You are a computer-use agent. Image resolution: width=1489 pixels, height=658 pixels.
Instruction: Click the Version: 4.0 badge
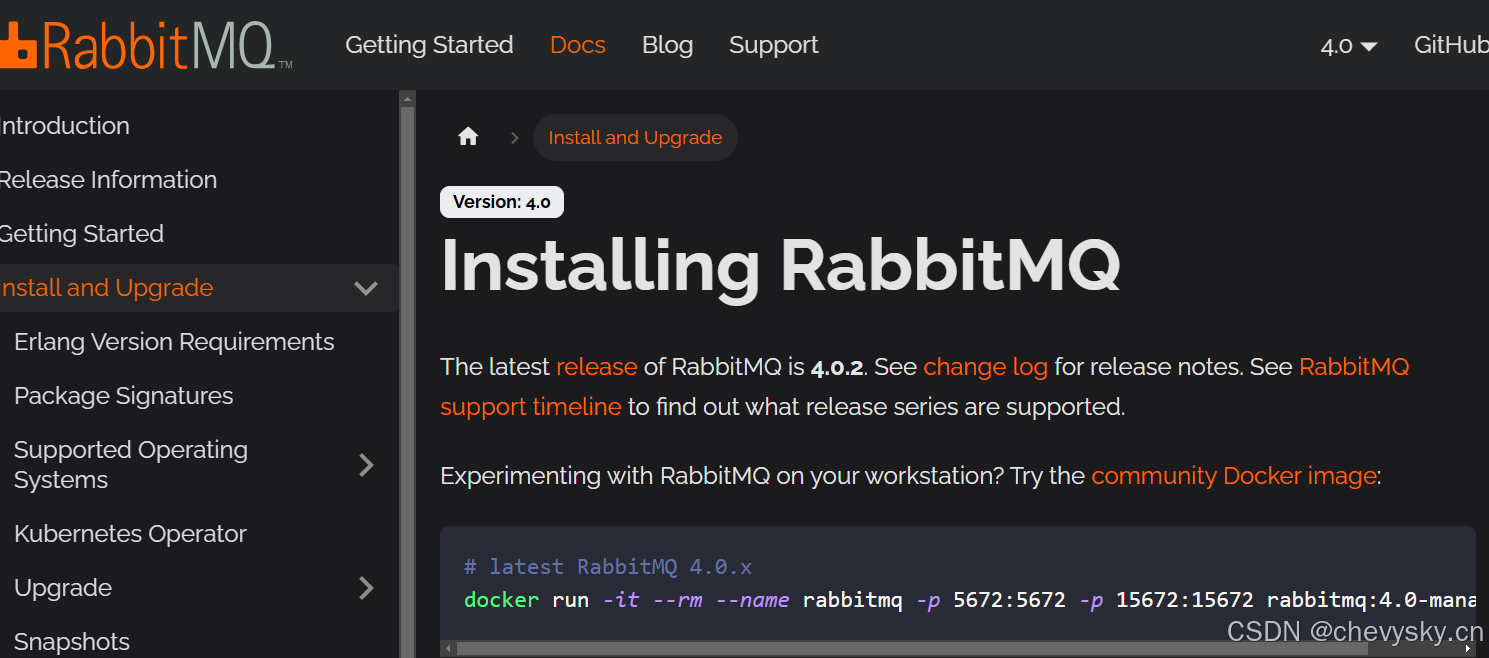click(502, 202)
